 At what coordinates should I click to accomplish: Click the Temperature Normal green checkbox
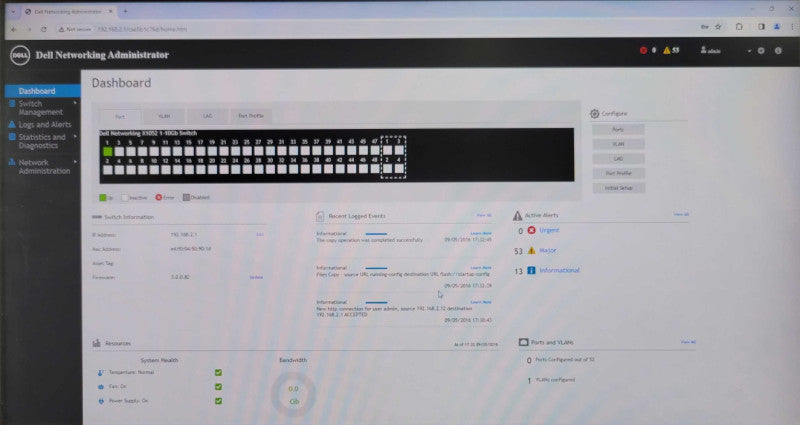click(218, 372)
